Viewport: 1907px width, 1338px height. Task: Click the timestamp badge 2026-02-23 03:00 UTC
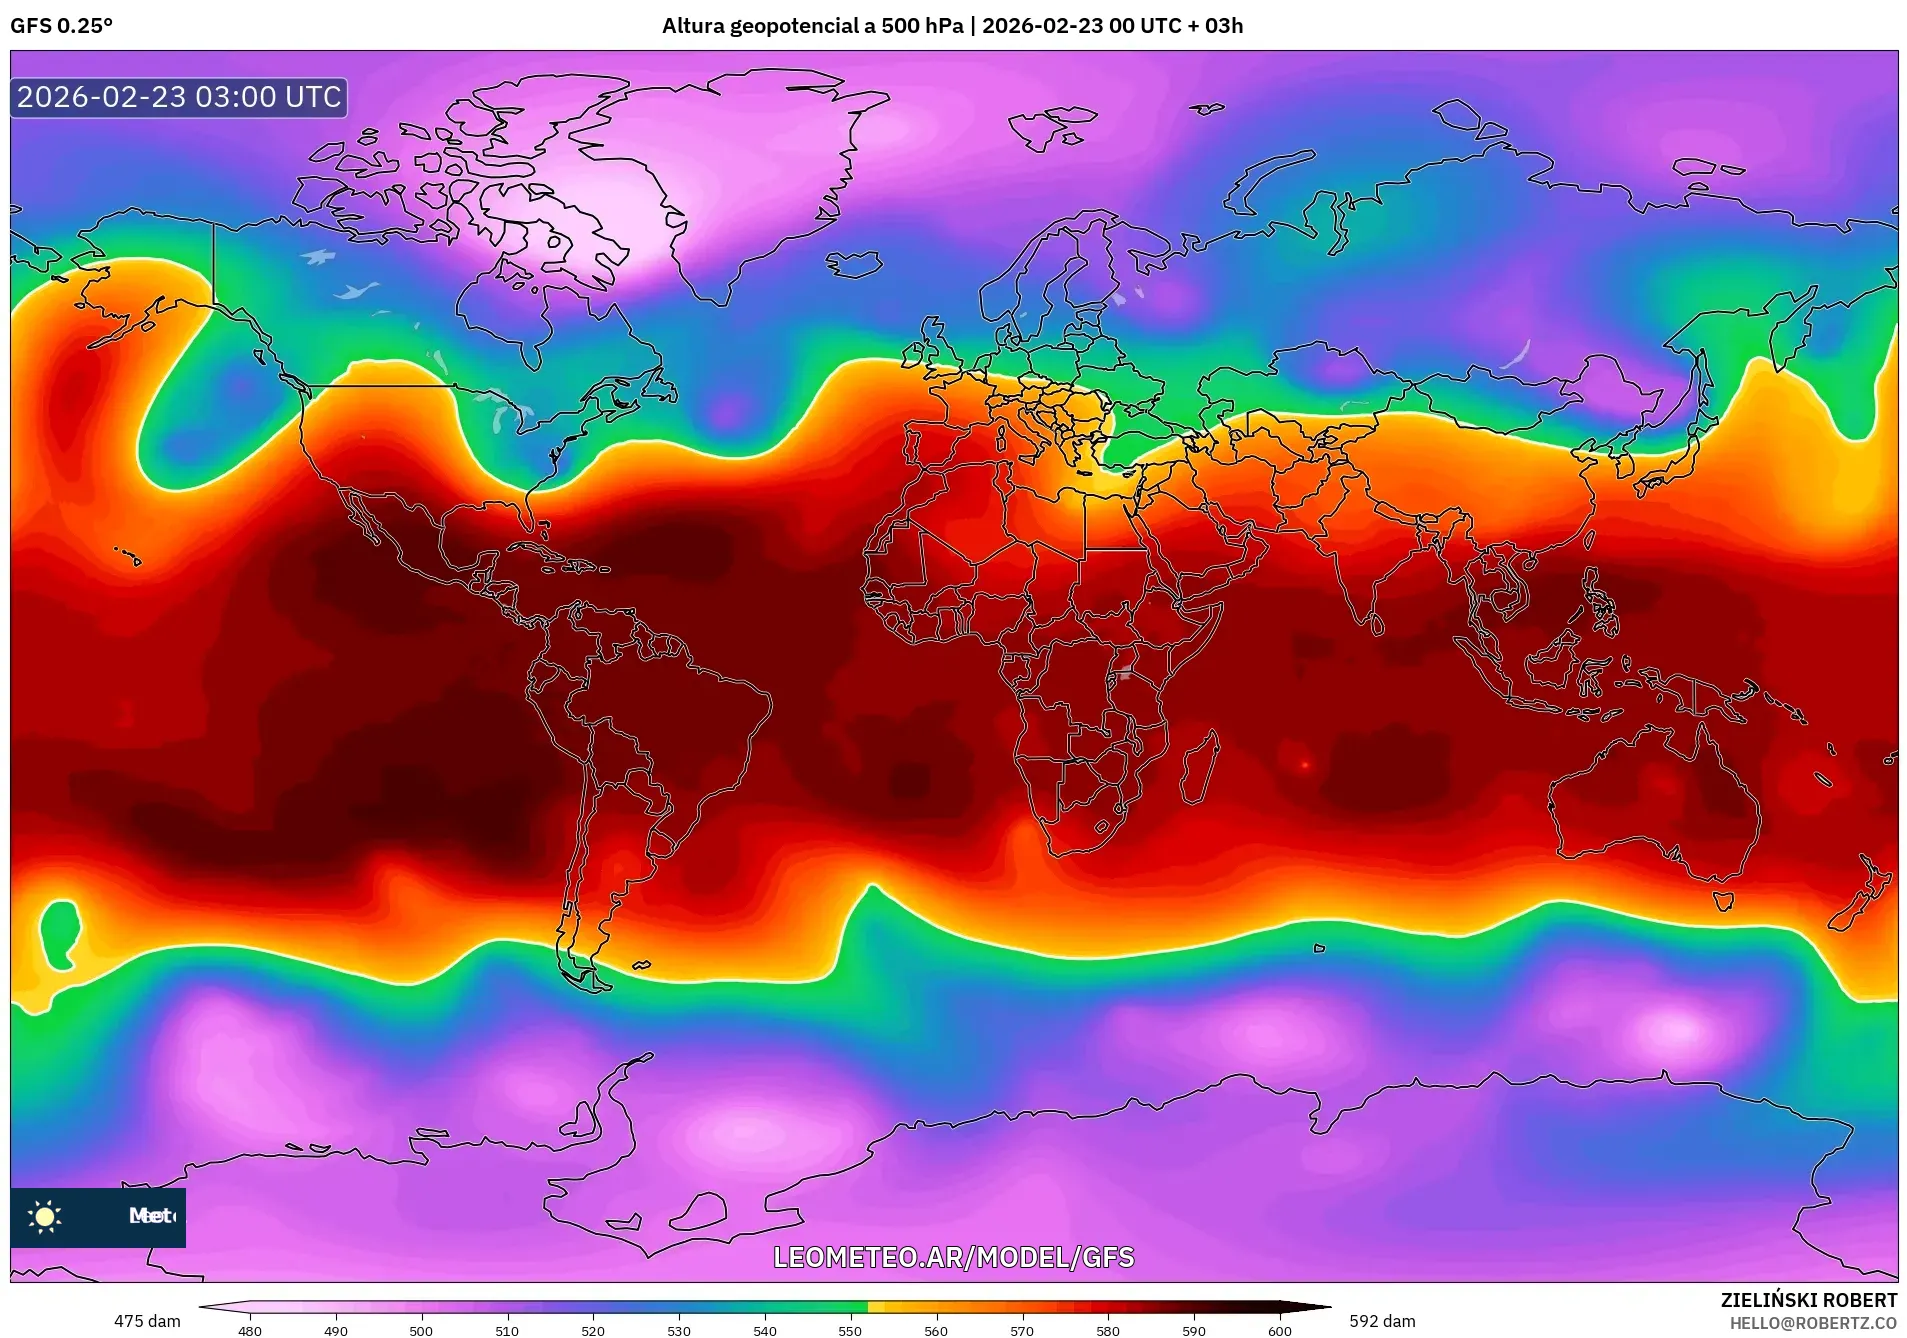click(x=177, y=97)
